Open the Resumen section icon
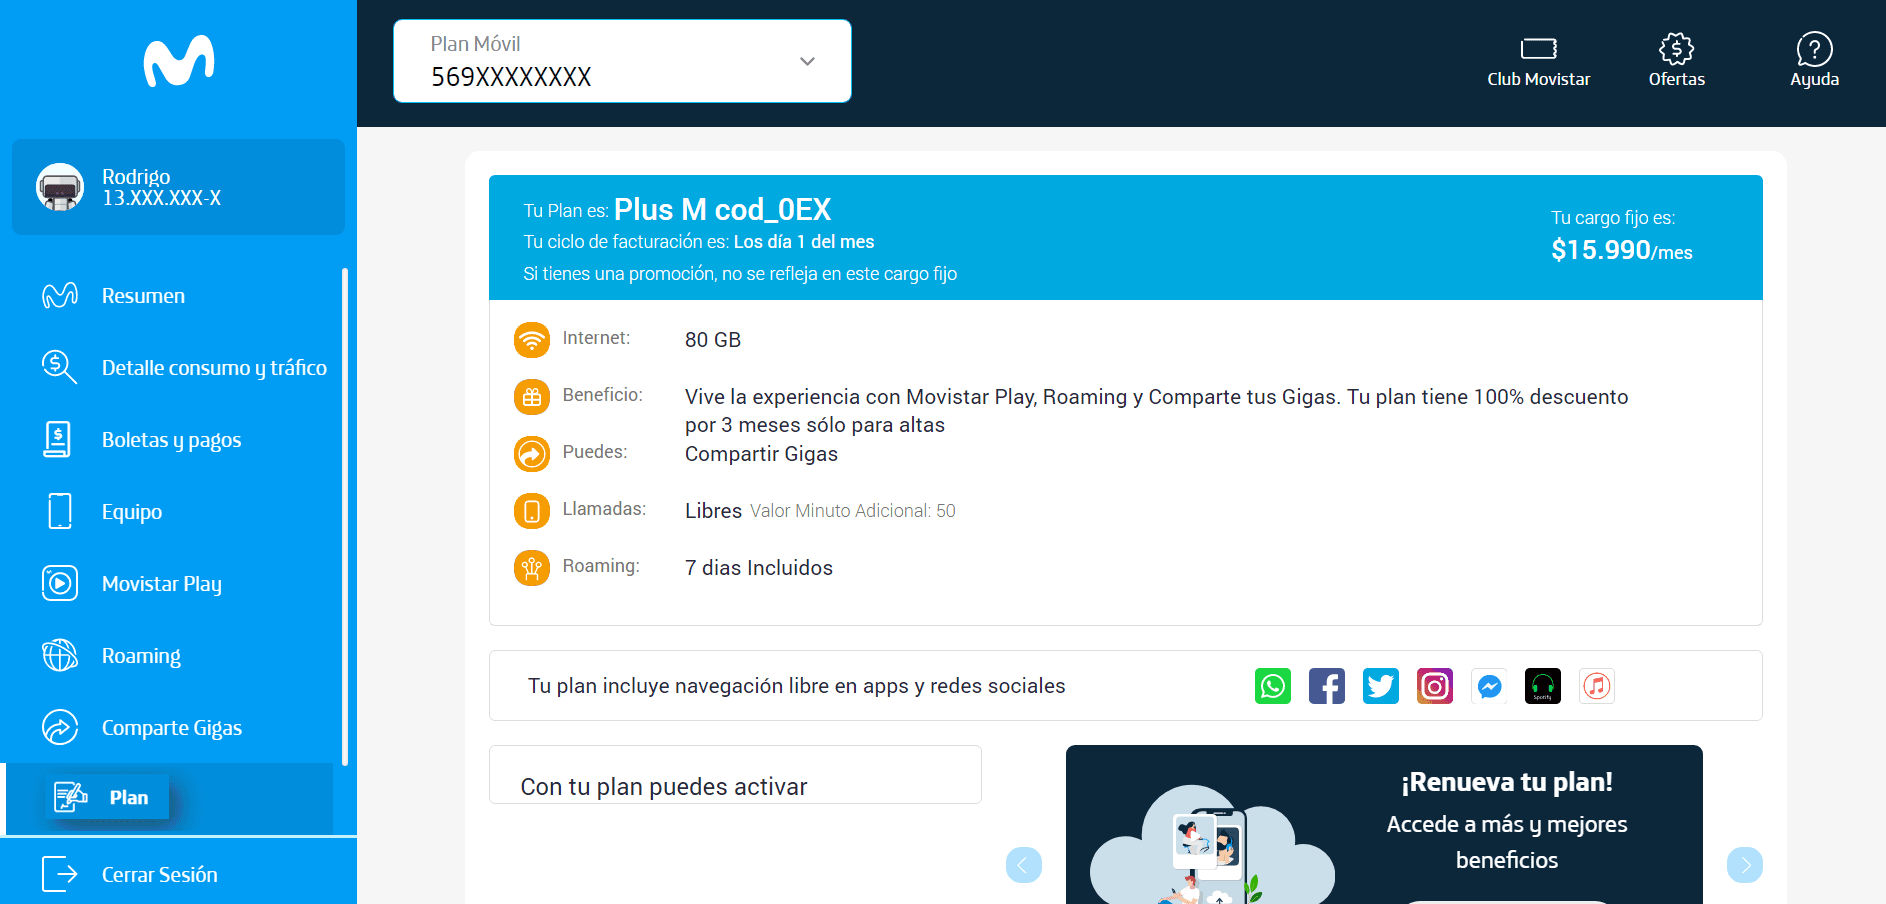Screen dimensions: 1886x904 (x=60, y=296)
